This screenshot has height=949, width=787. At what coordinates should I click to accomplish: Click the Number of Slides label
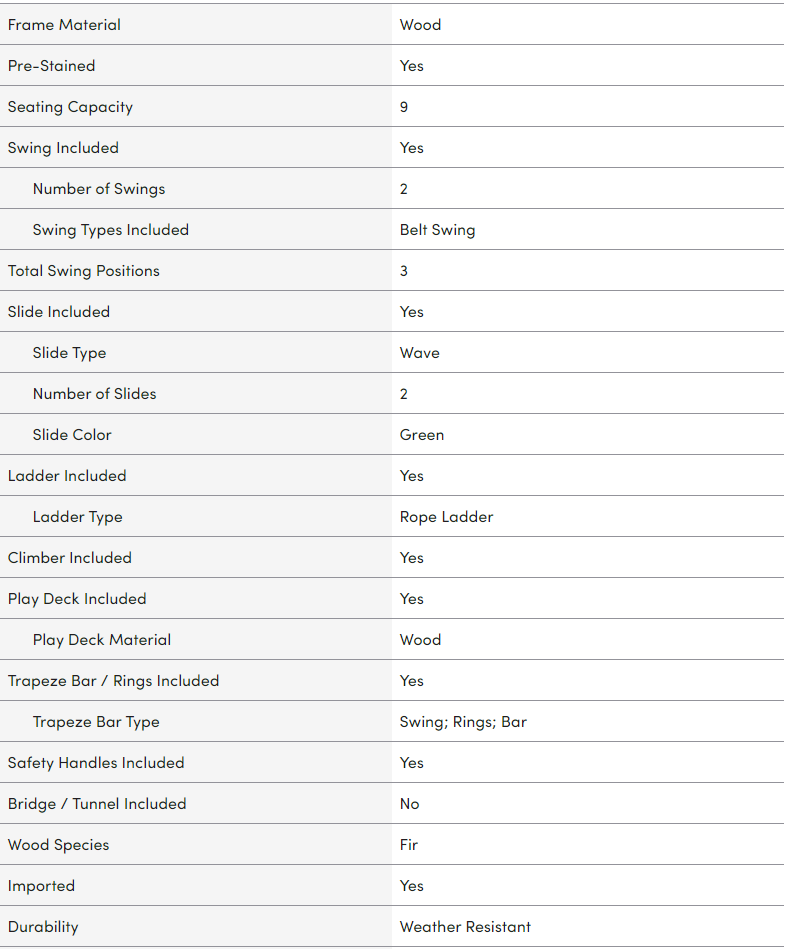94,394
